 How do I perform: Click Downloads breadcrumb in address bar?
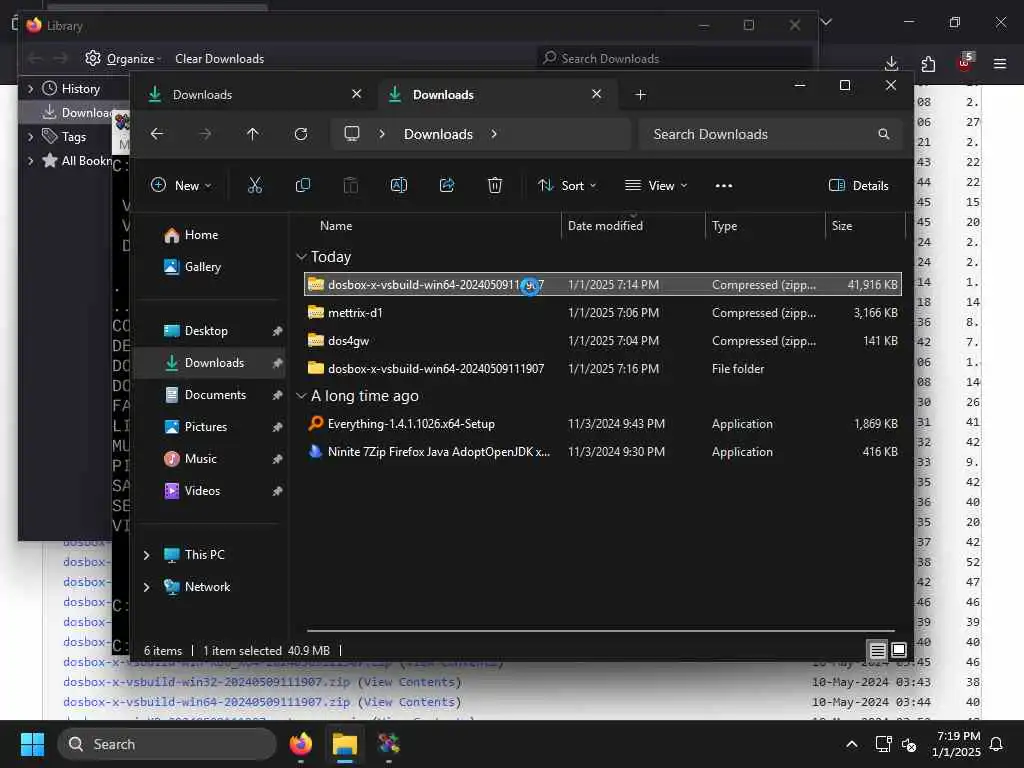pos(438,134)
